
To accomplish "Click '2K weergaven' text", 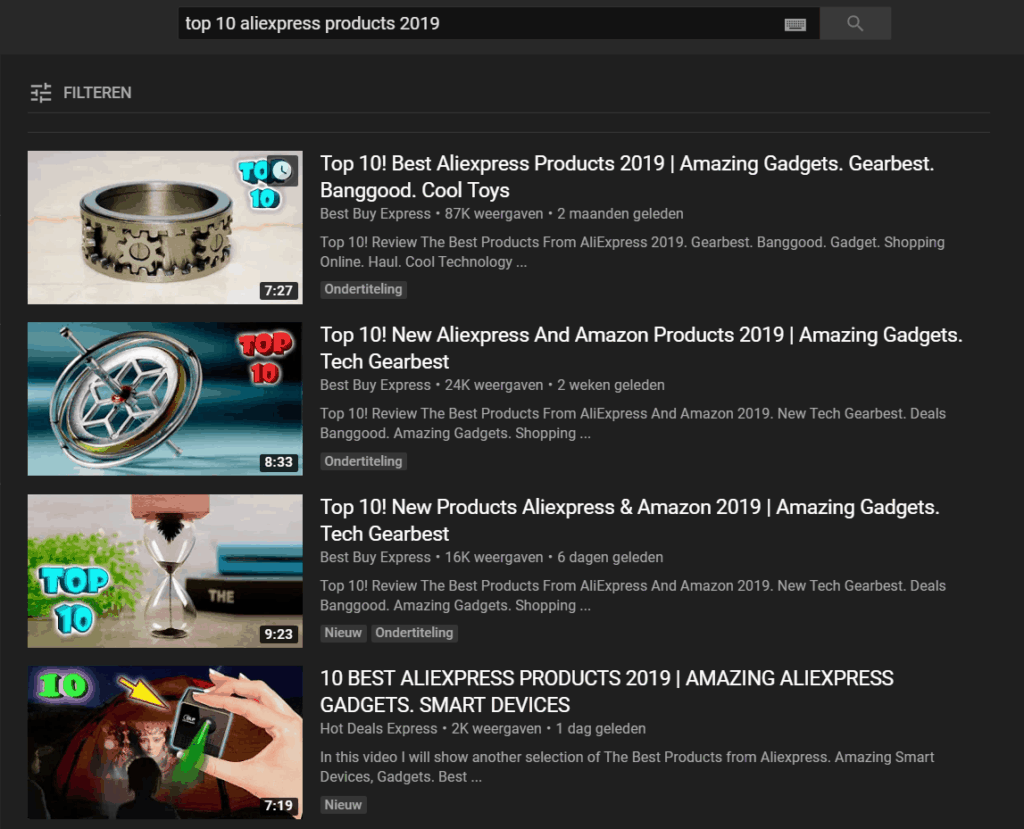I will (x=496, y=728).
